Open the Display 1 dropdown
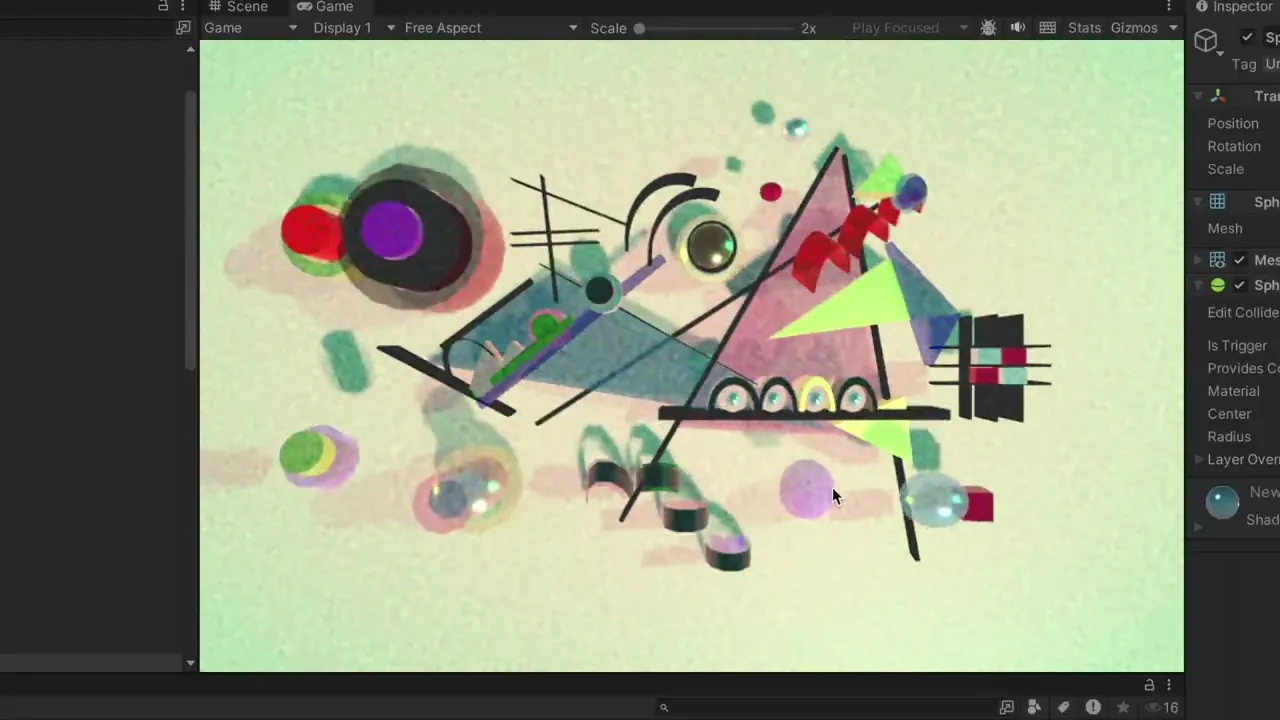 click(x=354, y=28)
